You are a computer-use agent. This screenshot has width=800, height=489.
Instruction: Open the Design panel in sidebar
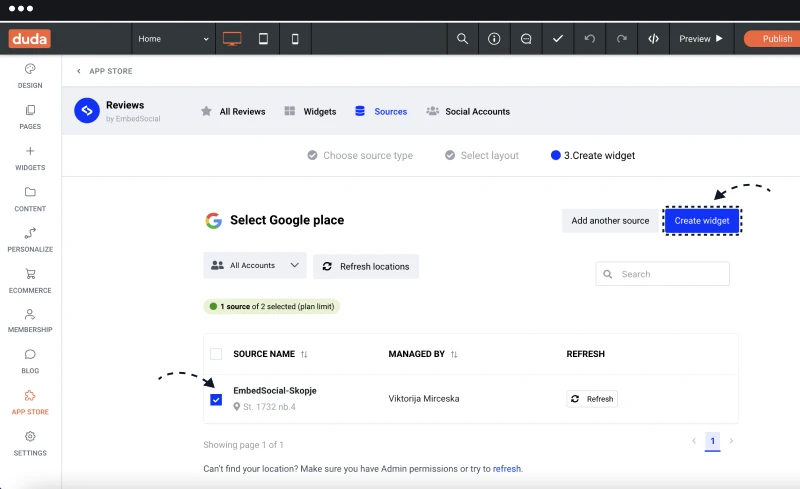click(30, 76)
